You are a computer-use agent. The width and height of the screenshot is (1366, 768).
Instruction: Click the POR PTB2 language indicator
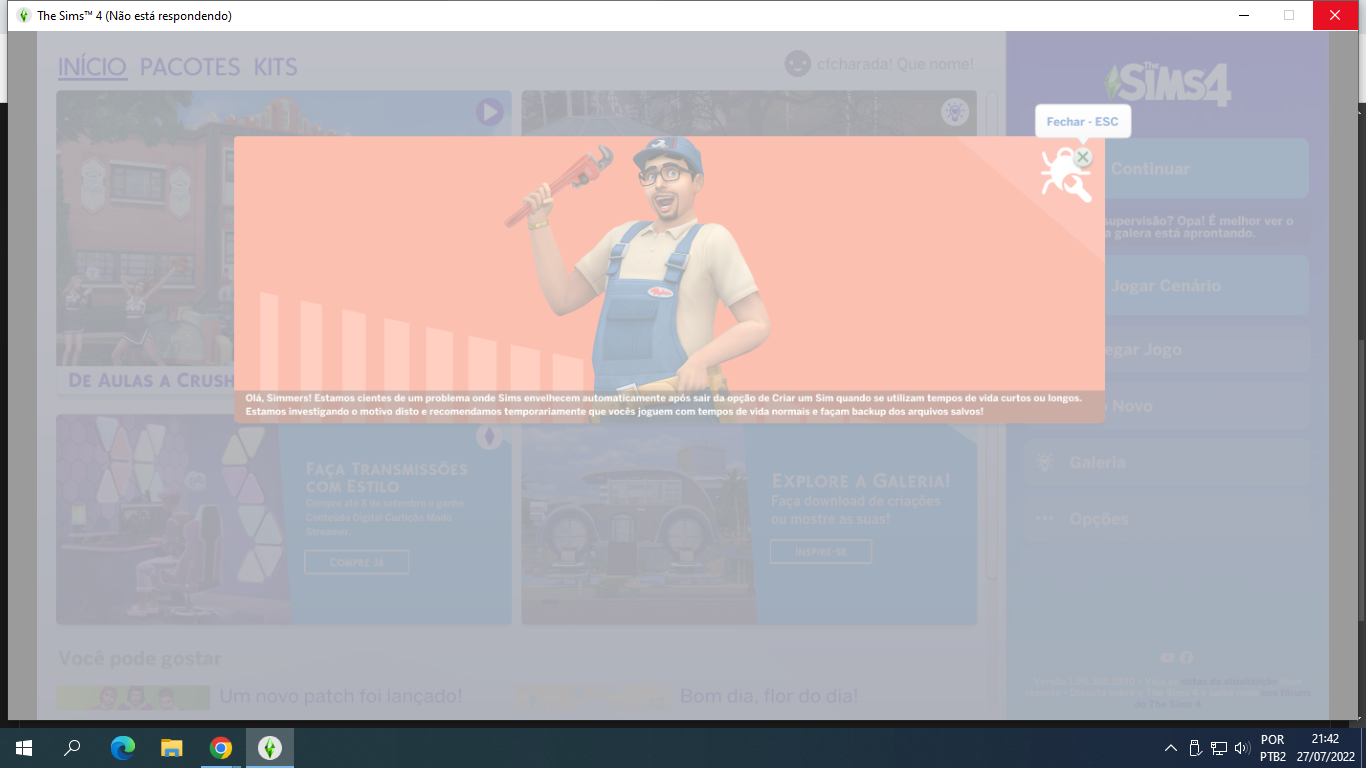(1273, 748)
